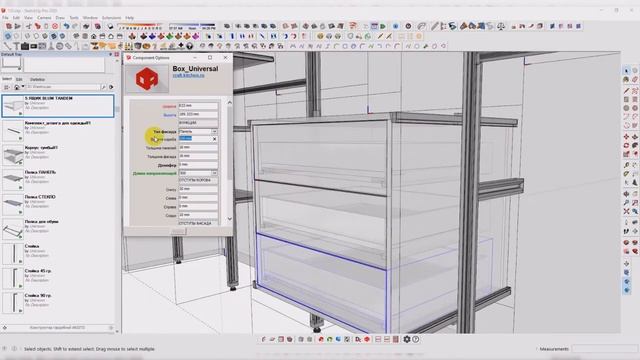Click the component search magnifier icon

pyautogui.click(x=103, y=87)
